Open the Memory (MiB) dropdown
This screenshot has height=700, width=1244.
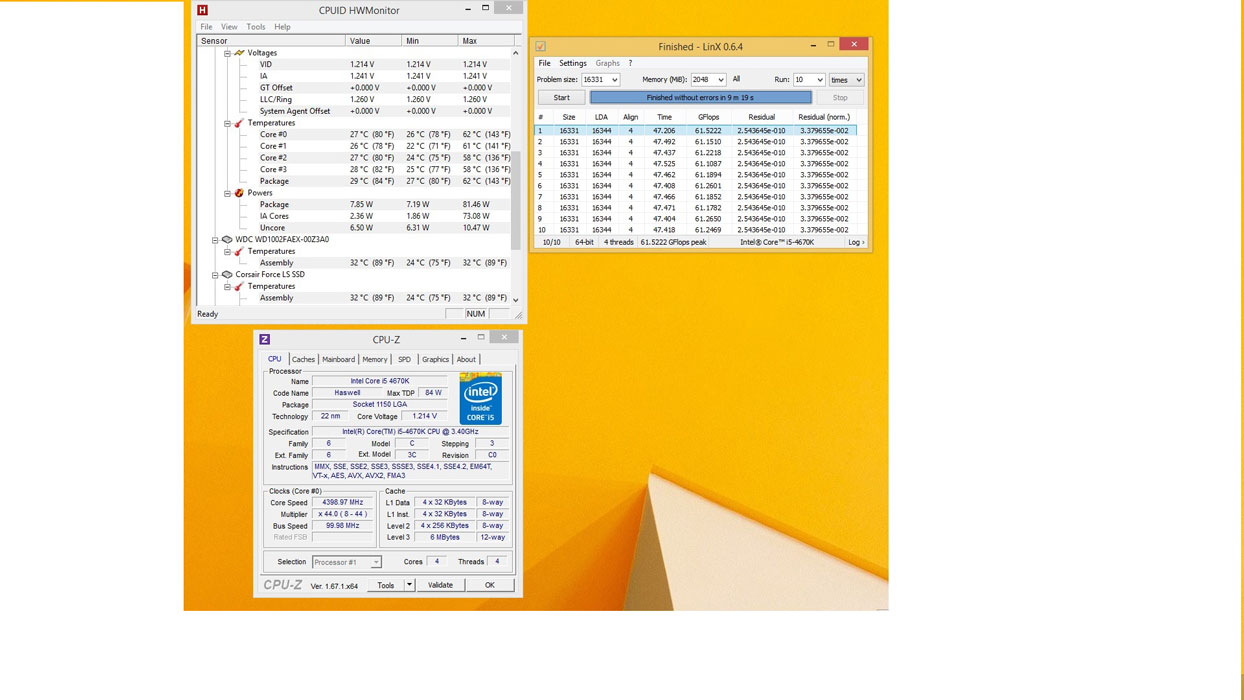(x=720, y=80)
